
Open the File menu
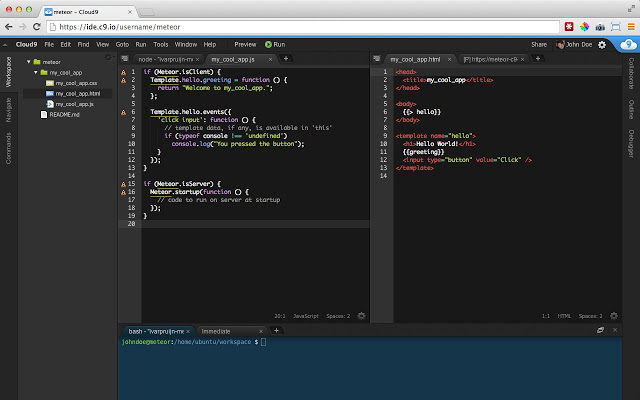coord(49,44)
